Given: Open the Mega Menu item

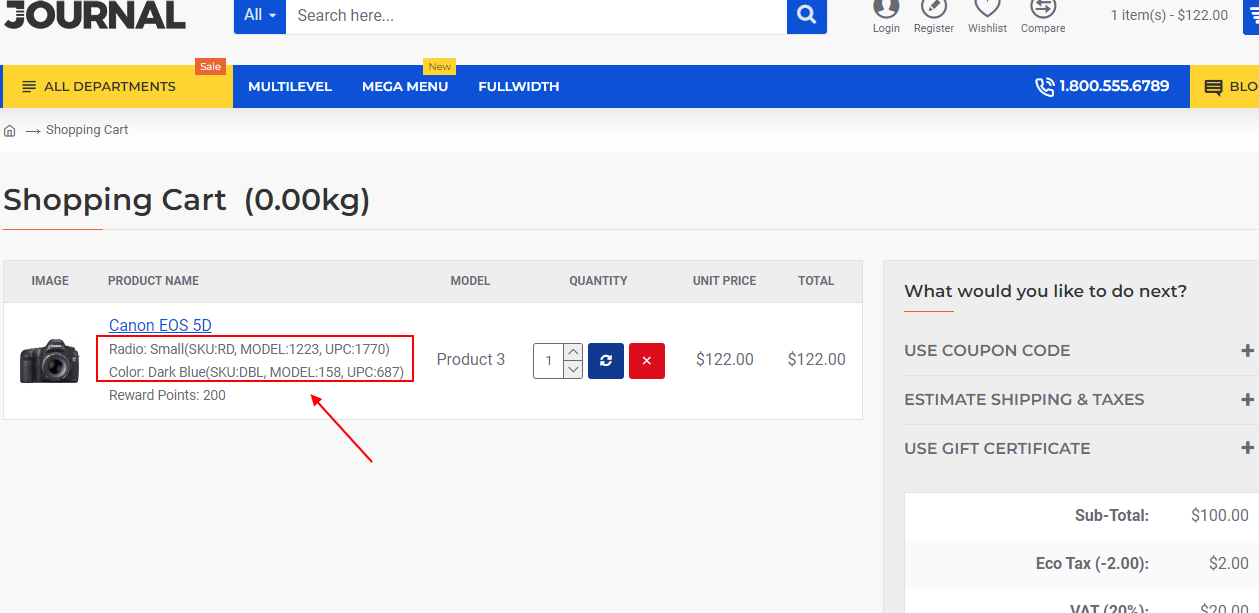Looking at the screenshot, I should 405,87.
